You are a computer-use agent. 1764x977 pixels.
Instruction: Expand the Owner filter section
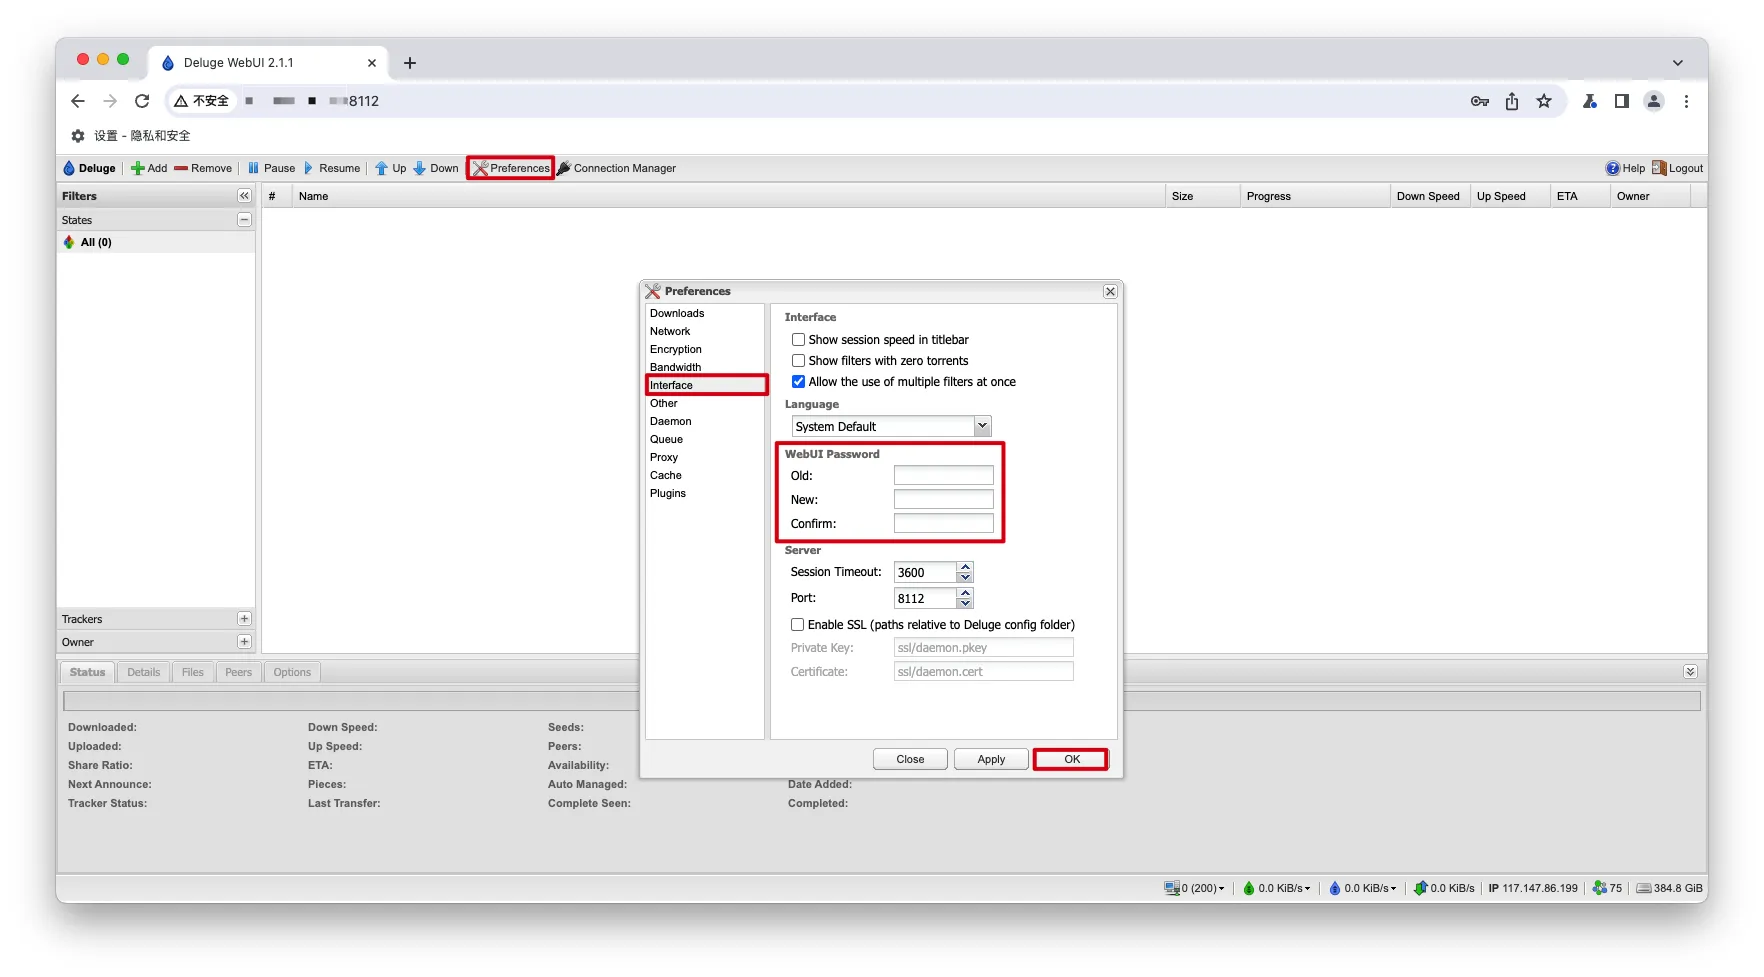tap(244, 642)
